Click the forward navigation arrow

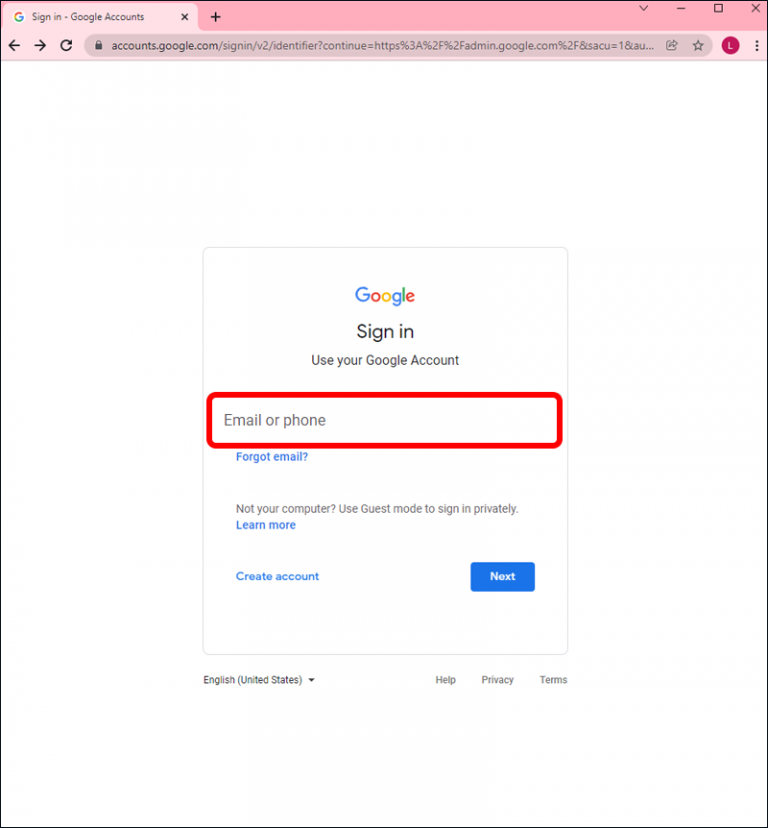coord(40,45)
